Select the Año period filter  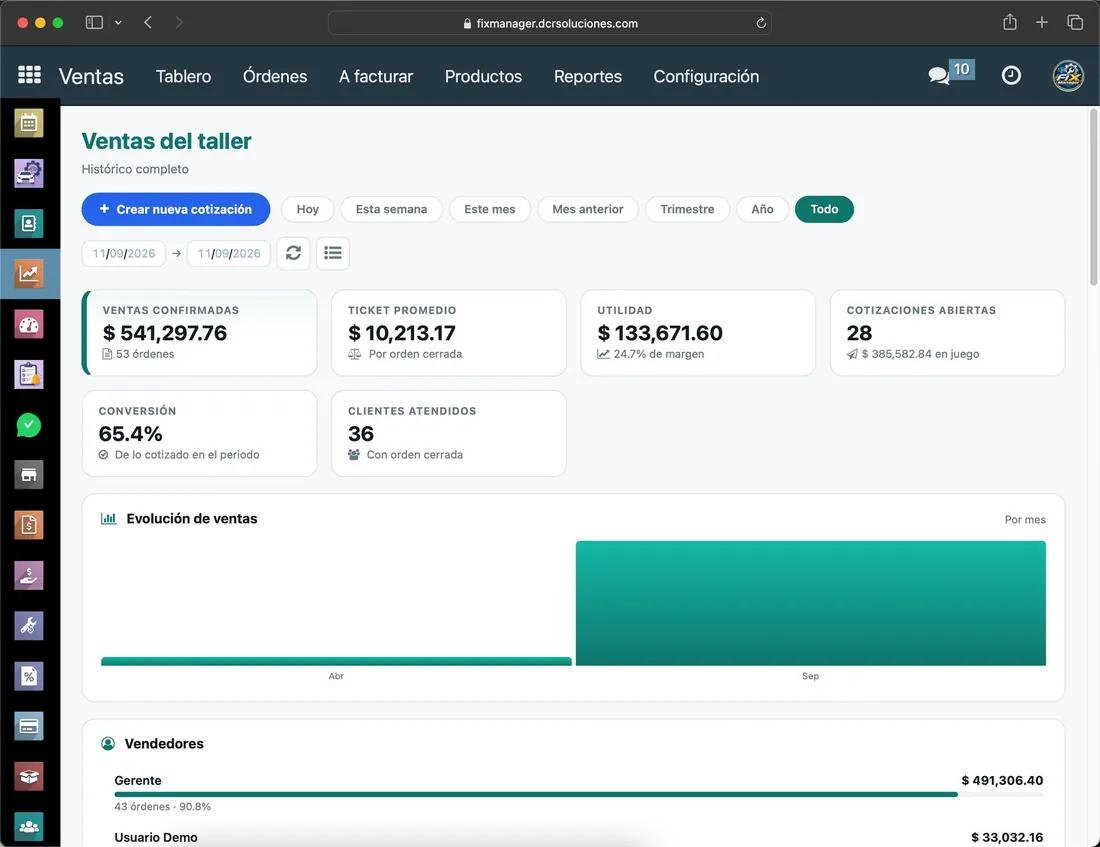[x=763, y=209]
